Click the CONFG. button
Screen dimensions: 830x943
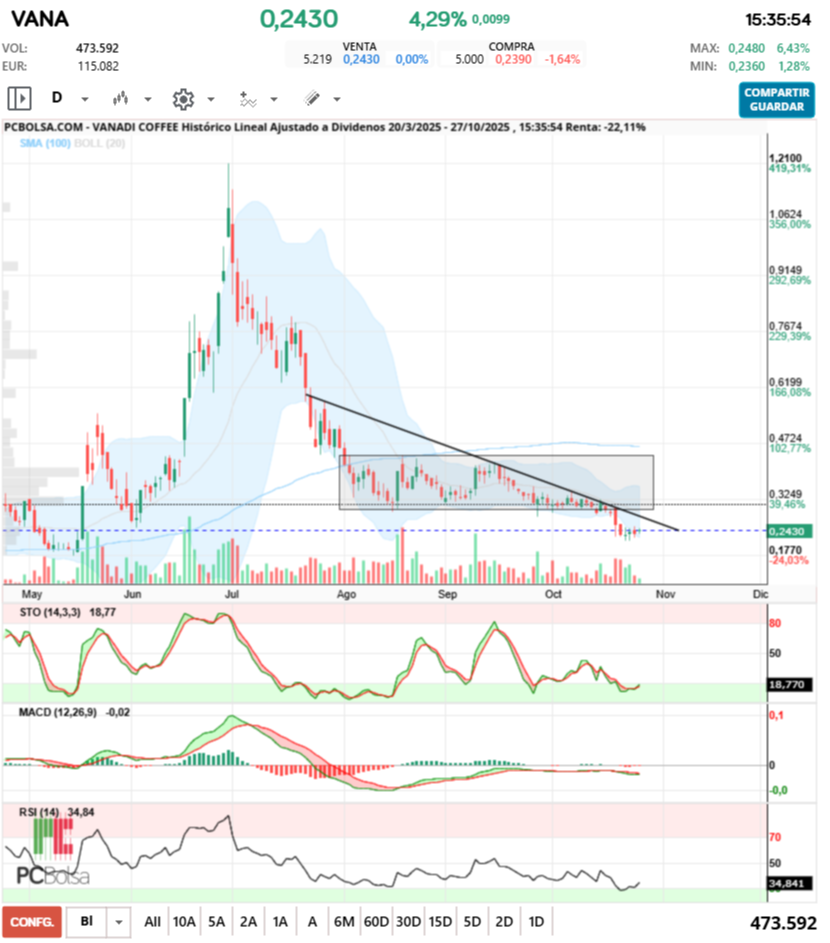pos(32,922)
